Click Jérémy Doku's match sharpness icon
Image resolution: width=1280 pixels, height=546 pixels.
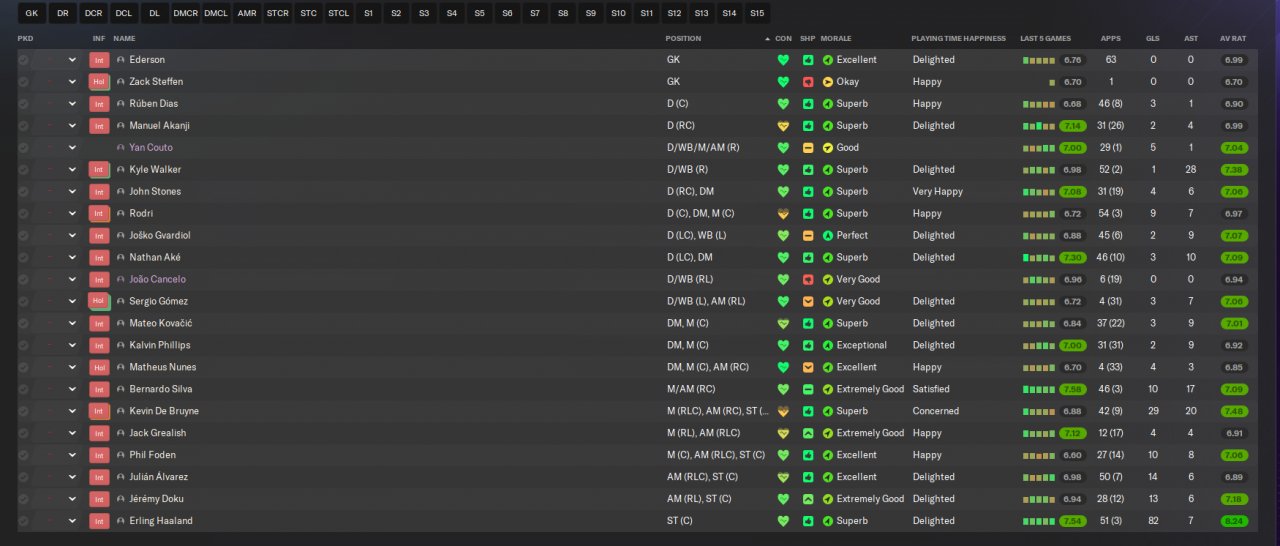807,500
